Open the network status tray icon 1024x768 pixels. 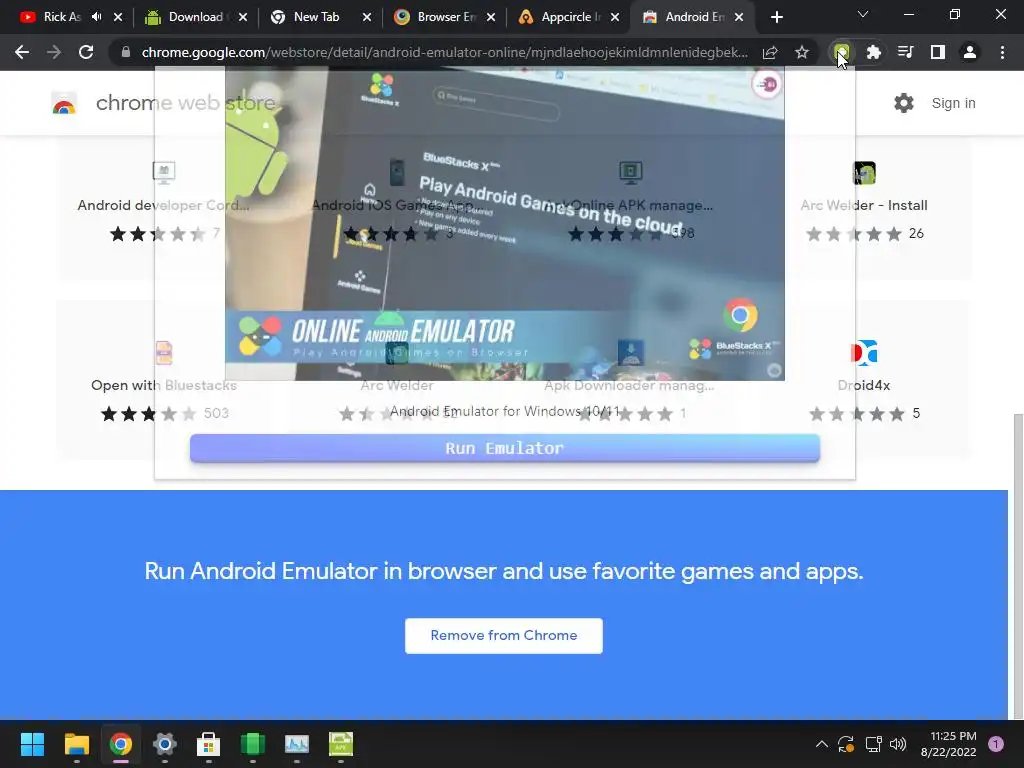point(873,744)
